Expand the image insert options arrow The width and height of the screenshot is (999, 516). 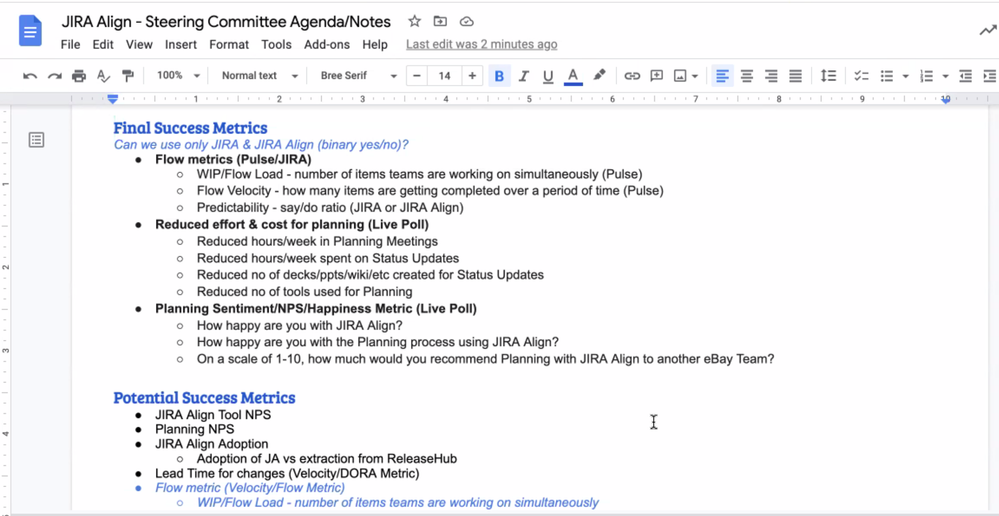pyautogui.click(x=694, y=76)
